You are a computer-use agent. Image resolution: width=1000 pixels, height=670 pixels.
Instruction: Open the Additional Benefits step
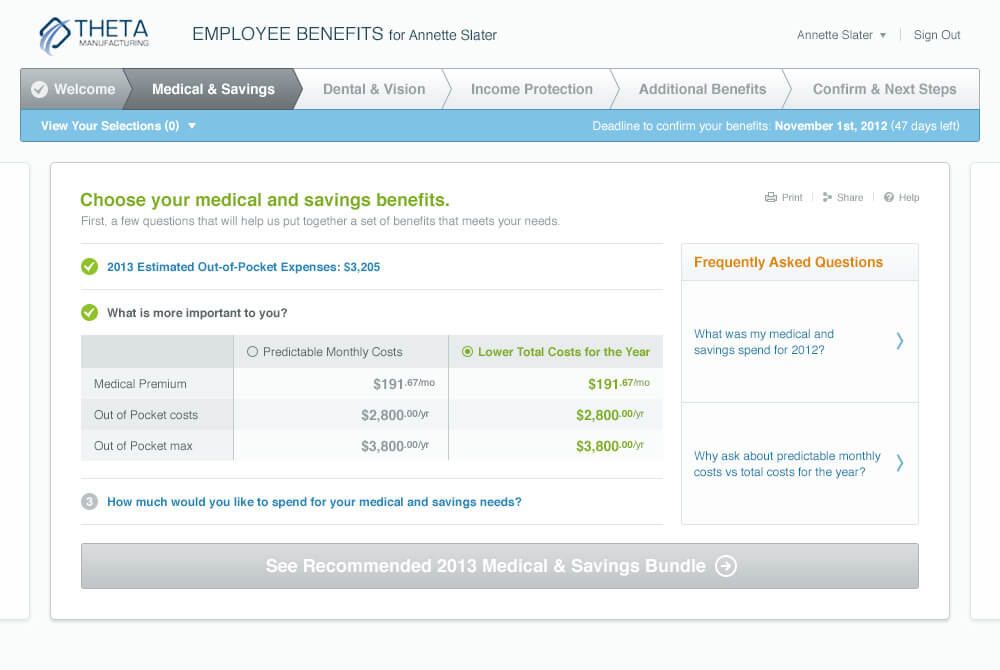(x=702, y=89)
